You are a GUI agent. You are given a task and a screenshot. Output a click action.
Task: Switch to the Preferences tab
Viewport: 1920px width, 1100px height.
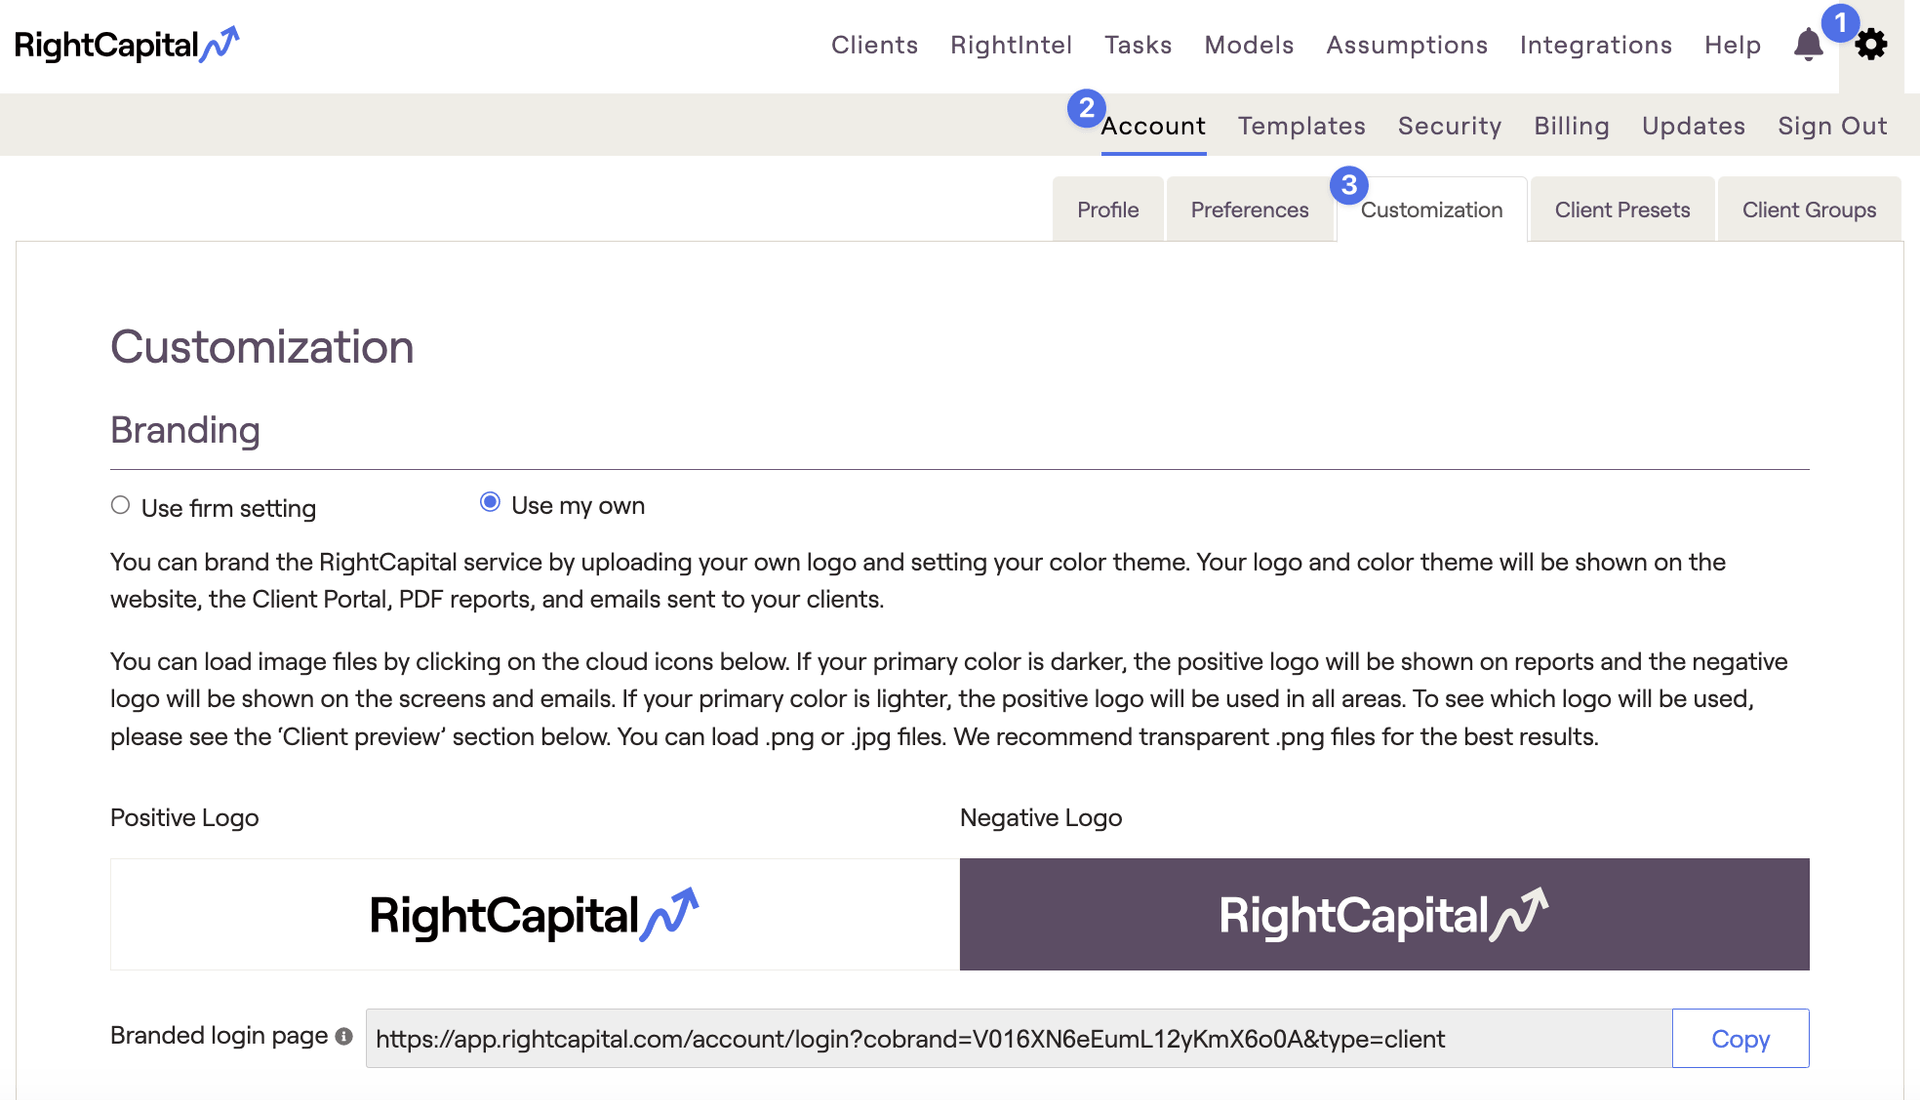pyautogui.click(x=1249, y=209)
